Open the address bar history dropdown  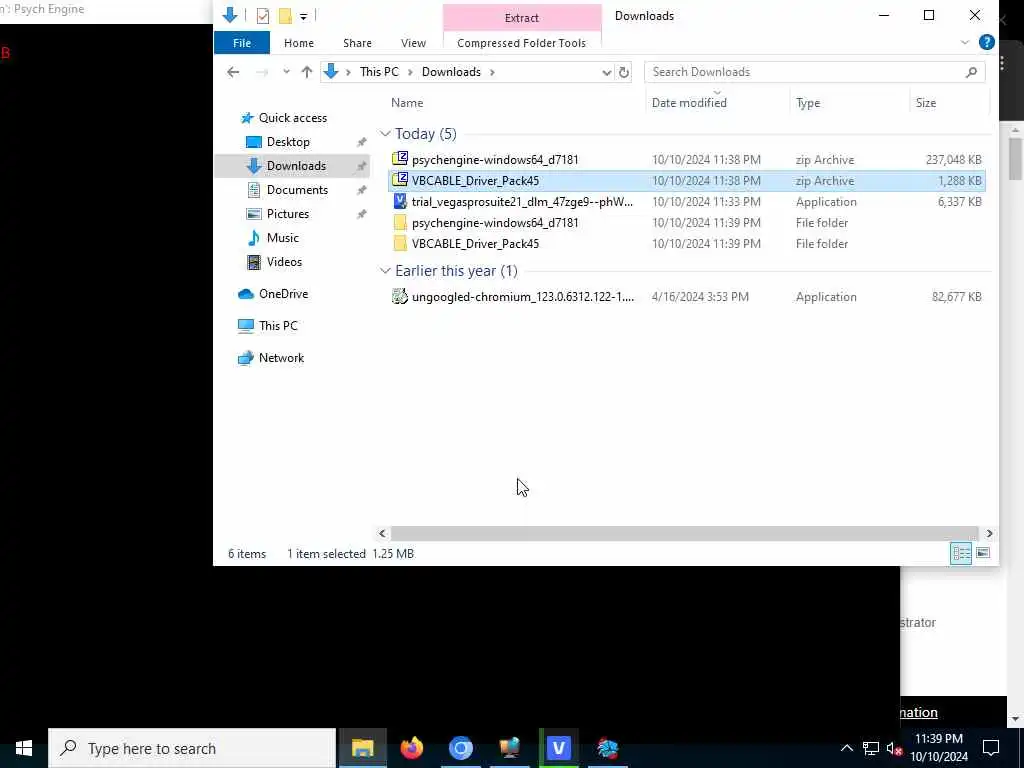pyautogui.click(x=606, y=72)
